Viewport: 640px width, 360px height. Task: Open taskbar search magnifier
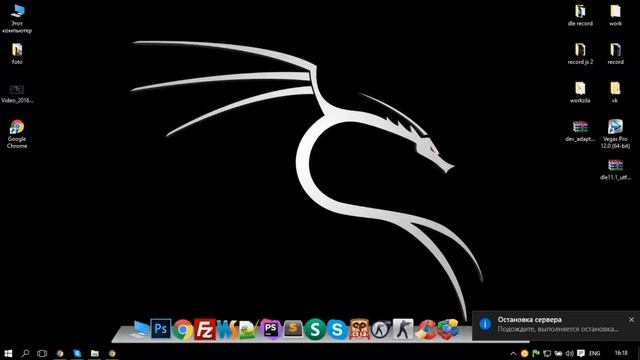(x=25, y=353)
